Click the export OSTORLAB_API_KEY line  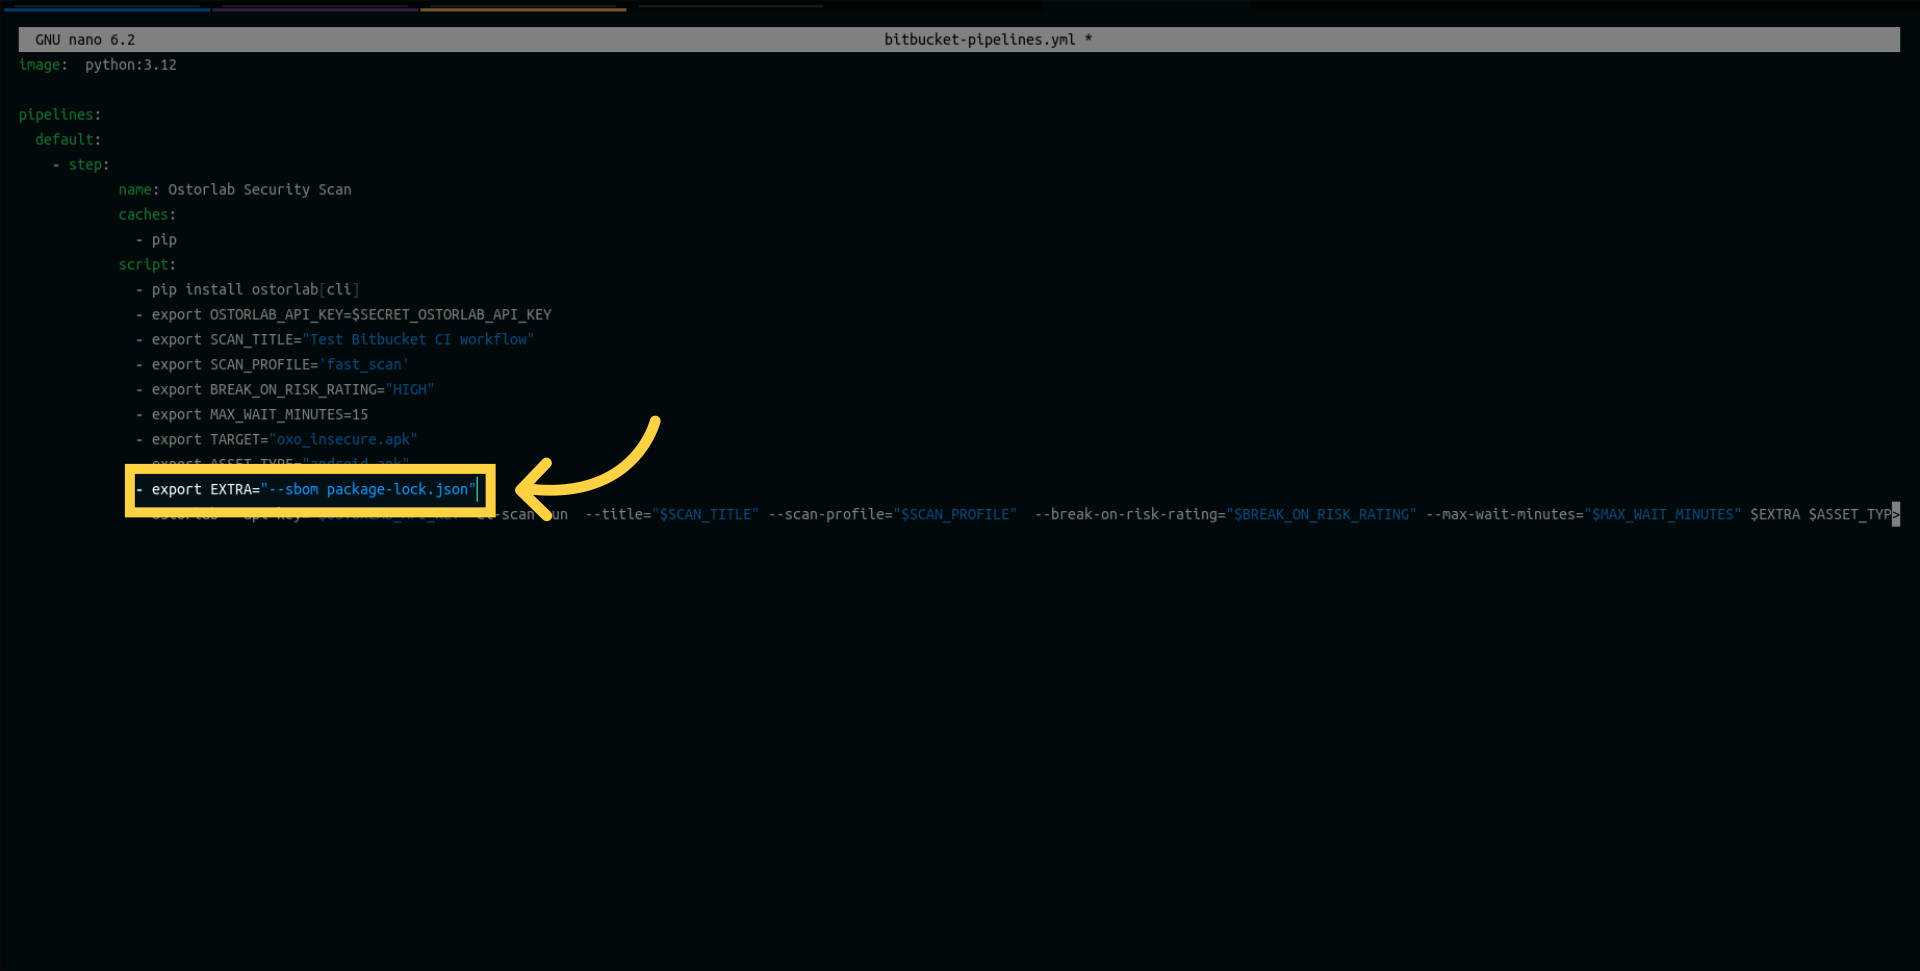coord(350,315)
